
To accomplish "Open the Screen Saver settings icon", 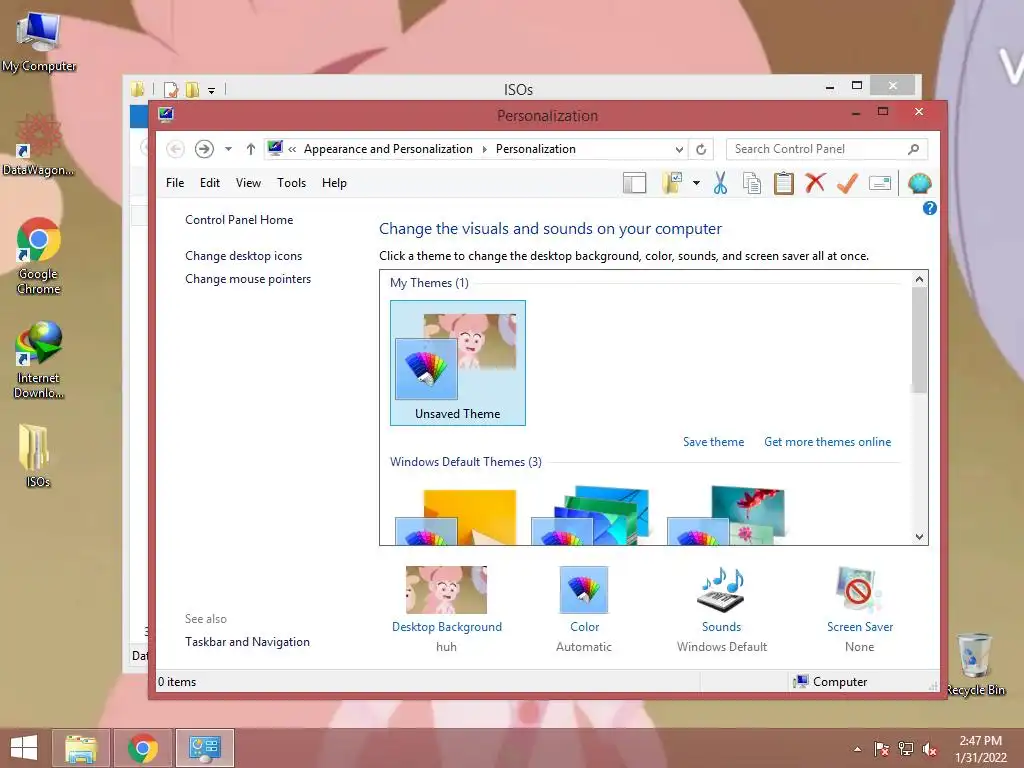I will click(x=859, y=590).
